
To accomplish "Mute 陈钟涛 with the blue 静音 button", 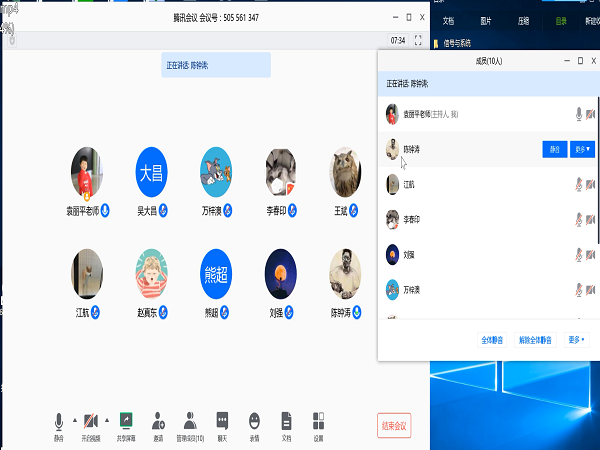I will pyautogui.click(x=554, y=149).
